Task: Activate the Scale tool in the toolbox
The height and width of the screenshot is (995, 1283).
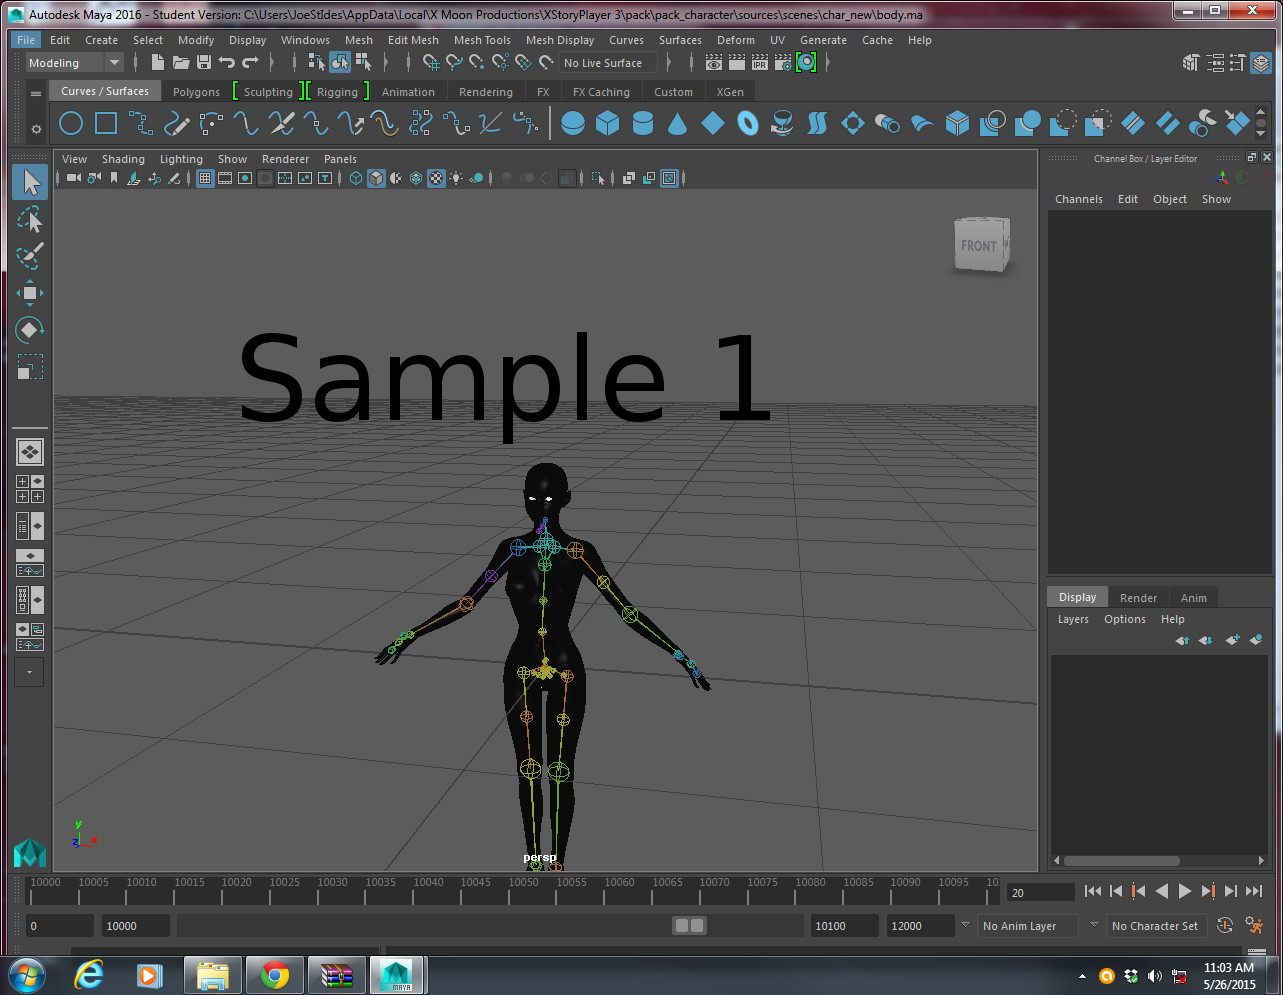Action: point(30,366)
